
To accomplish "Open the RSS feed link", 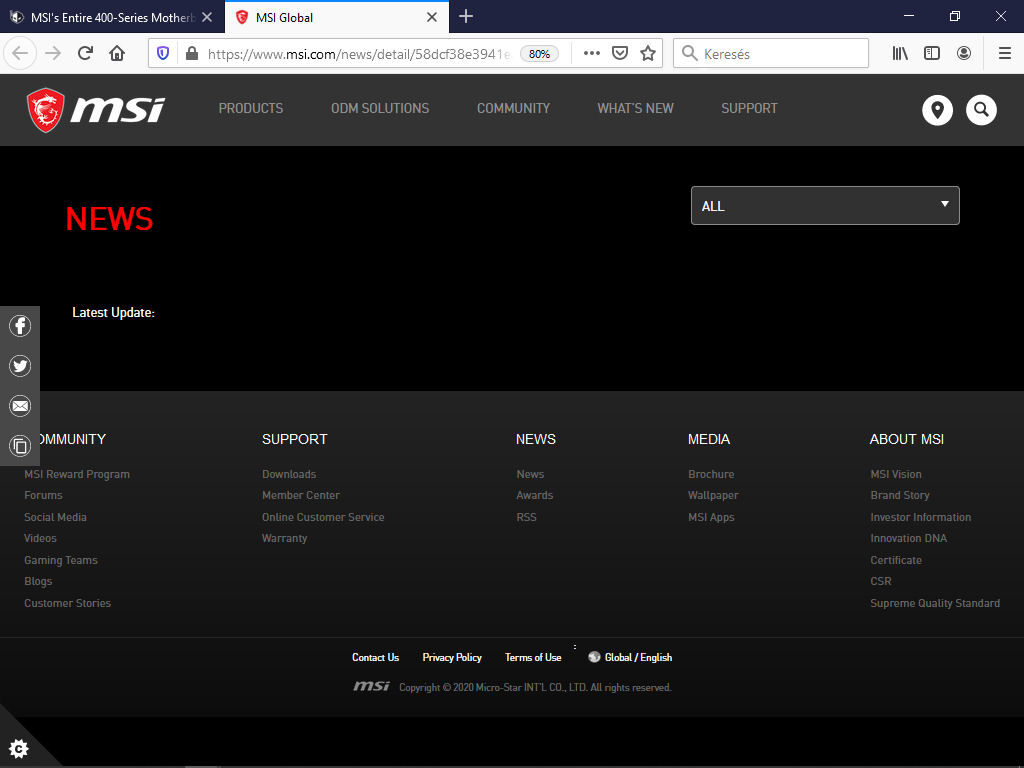I will pyautogui.click(x=526, y=517).
